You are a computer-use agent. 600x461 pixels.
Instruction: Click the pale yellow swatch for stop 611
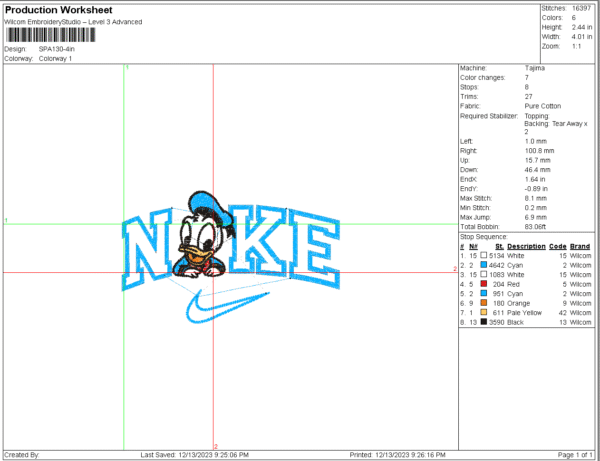point(484,313)
